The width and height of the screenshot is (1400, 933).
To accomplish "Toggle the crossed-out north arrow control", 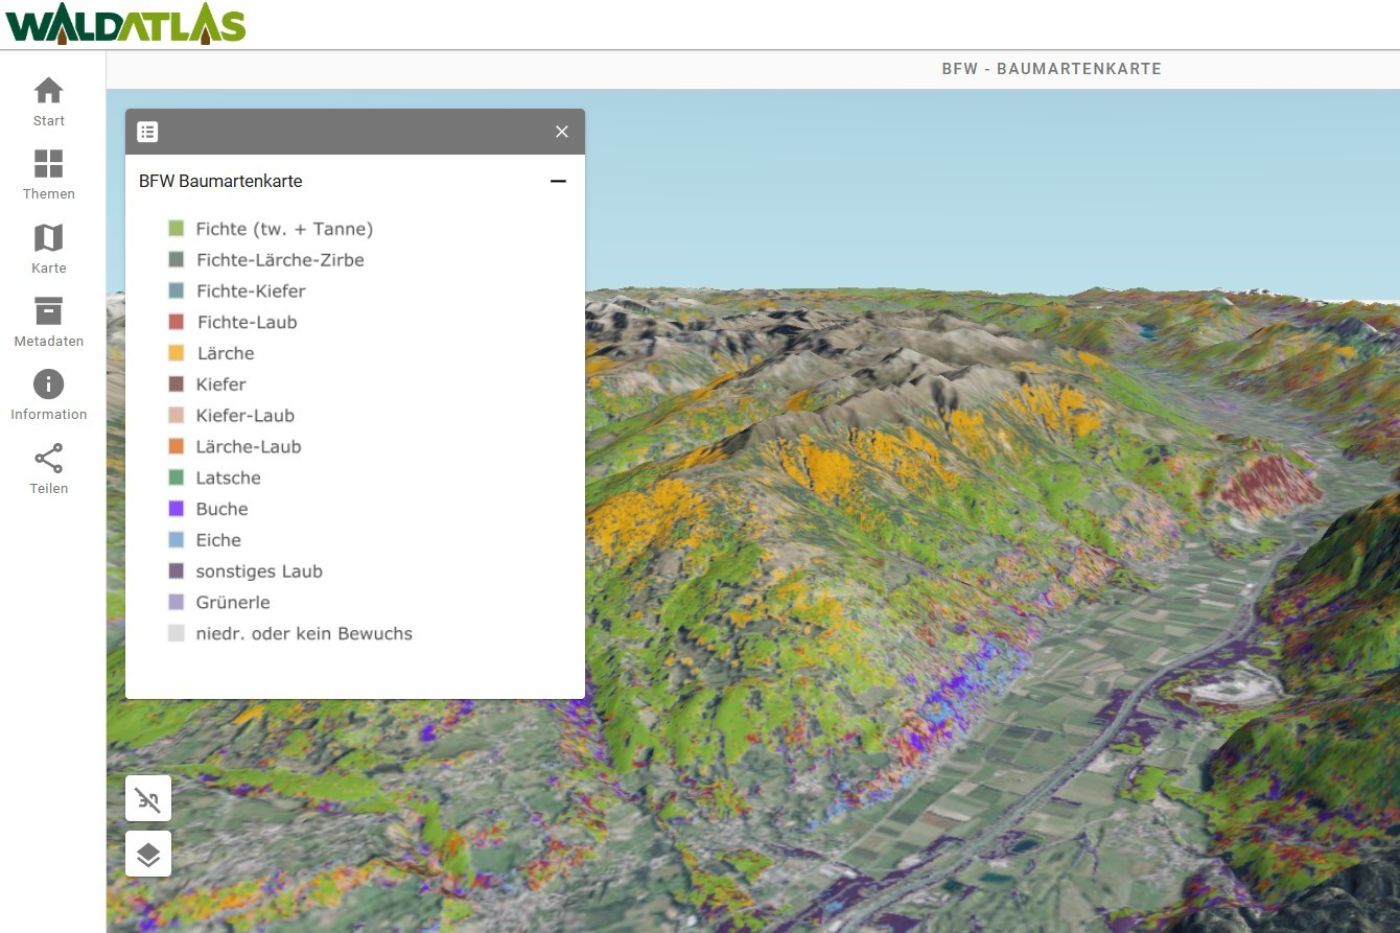I will click(146, 798).
